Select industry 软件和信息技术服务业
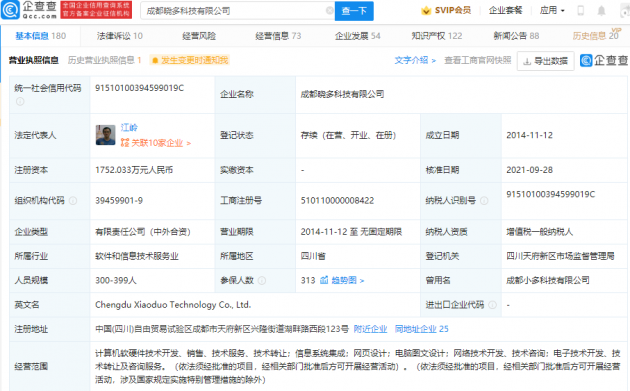 pyautogui.click(x=137, y=256)
